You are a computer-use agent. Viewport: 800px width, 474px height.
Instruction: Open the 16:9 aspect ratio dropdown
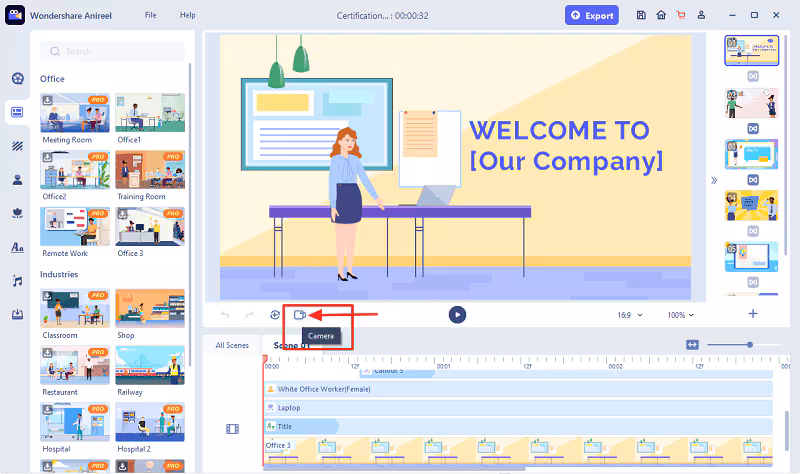pos(630,315)
